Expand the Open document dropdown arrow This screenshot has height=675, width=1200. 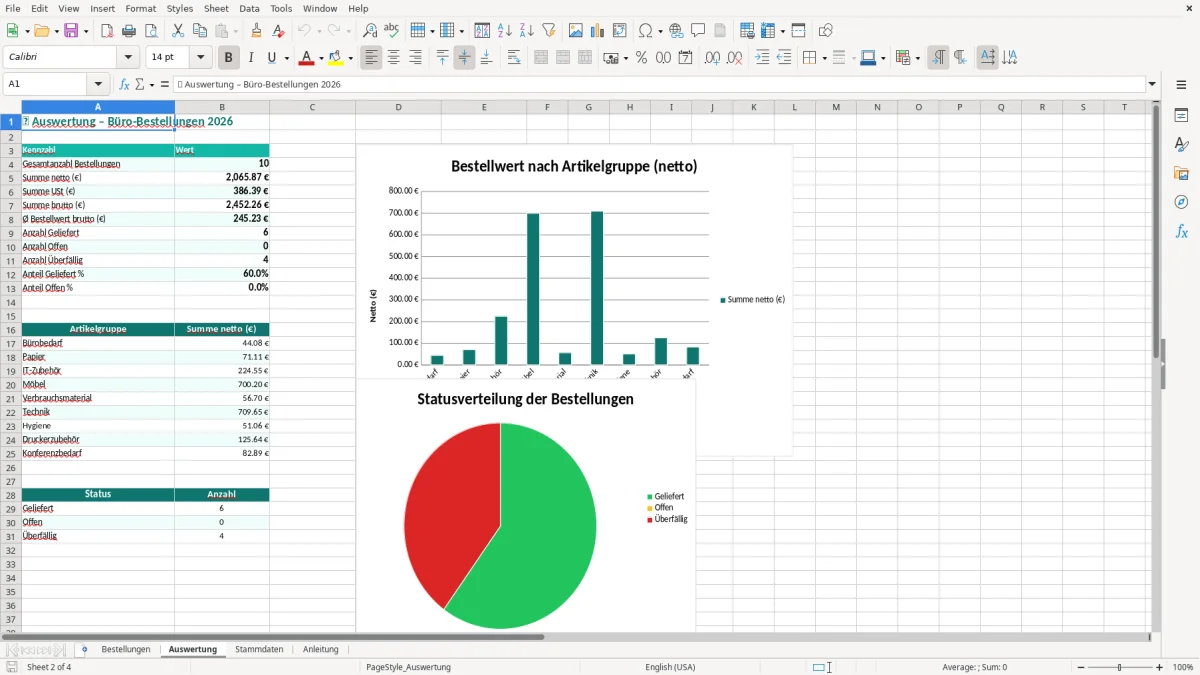coord(55,31)
